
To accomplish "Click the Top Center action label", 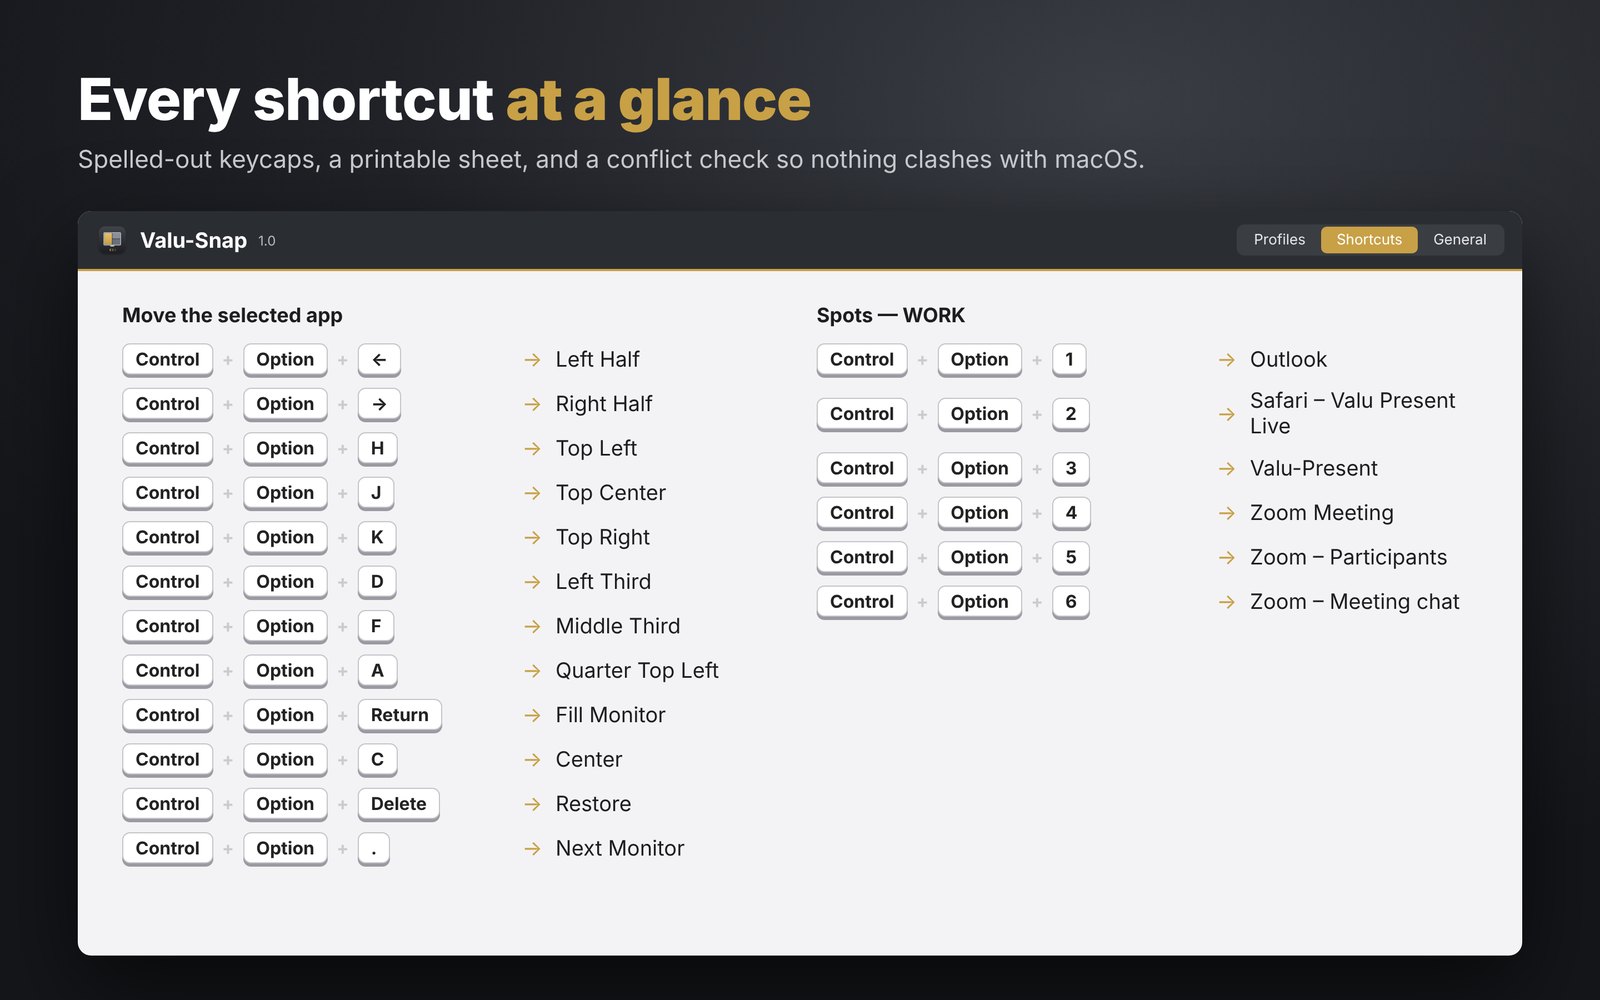I will click(x=610, y=493).
